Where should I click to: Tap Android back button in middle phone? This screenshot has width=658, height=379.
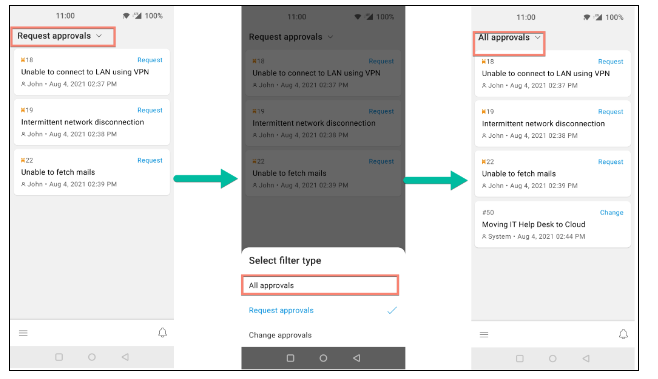[x=356, y=358]
